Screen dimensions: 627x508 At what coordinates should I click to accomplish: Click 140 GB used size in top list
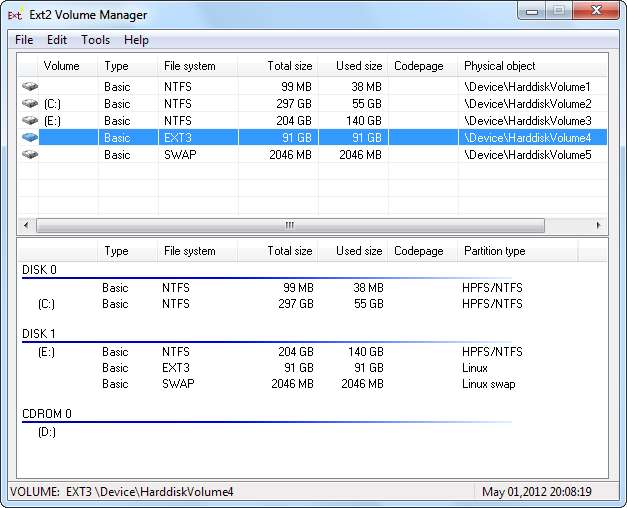(364, 121)
